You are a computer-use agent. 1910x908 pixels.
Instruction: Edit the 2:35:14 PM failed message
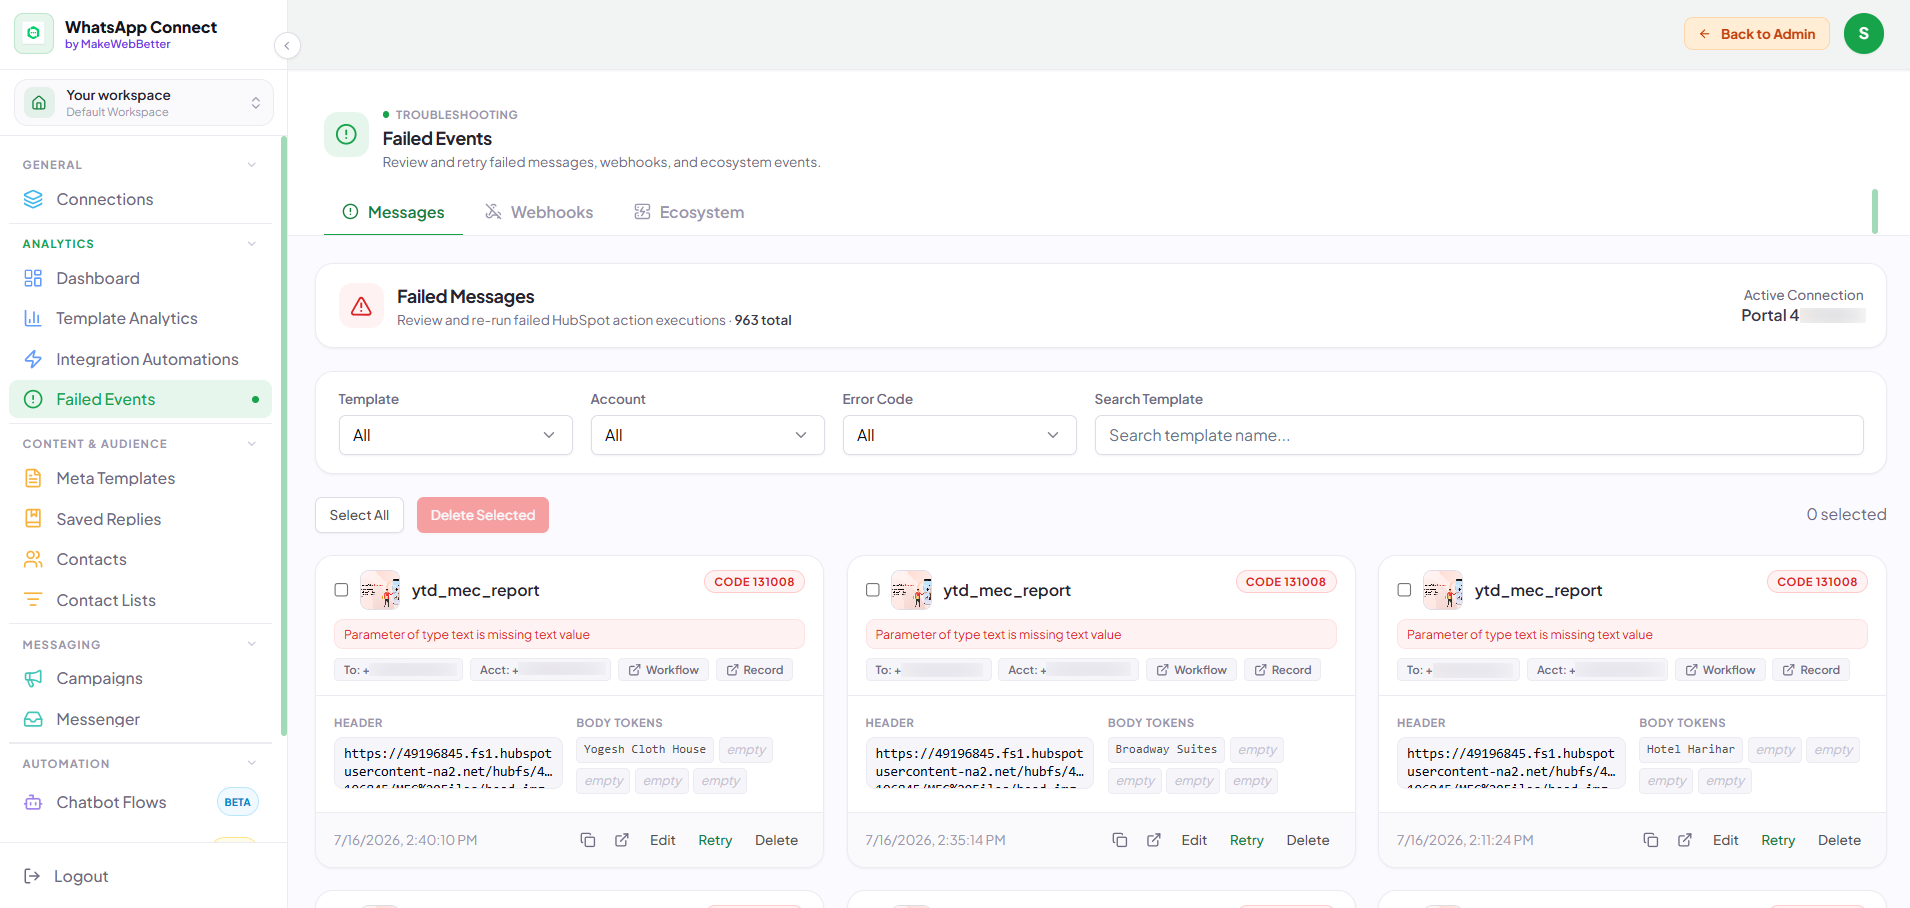coord(1194,840)
